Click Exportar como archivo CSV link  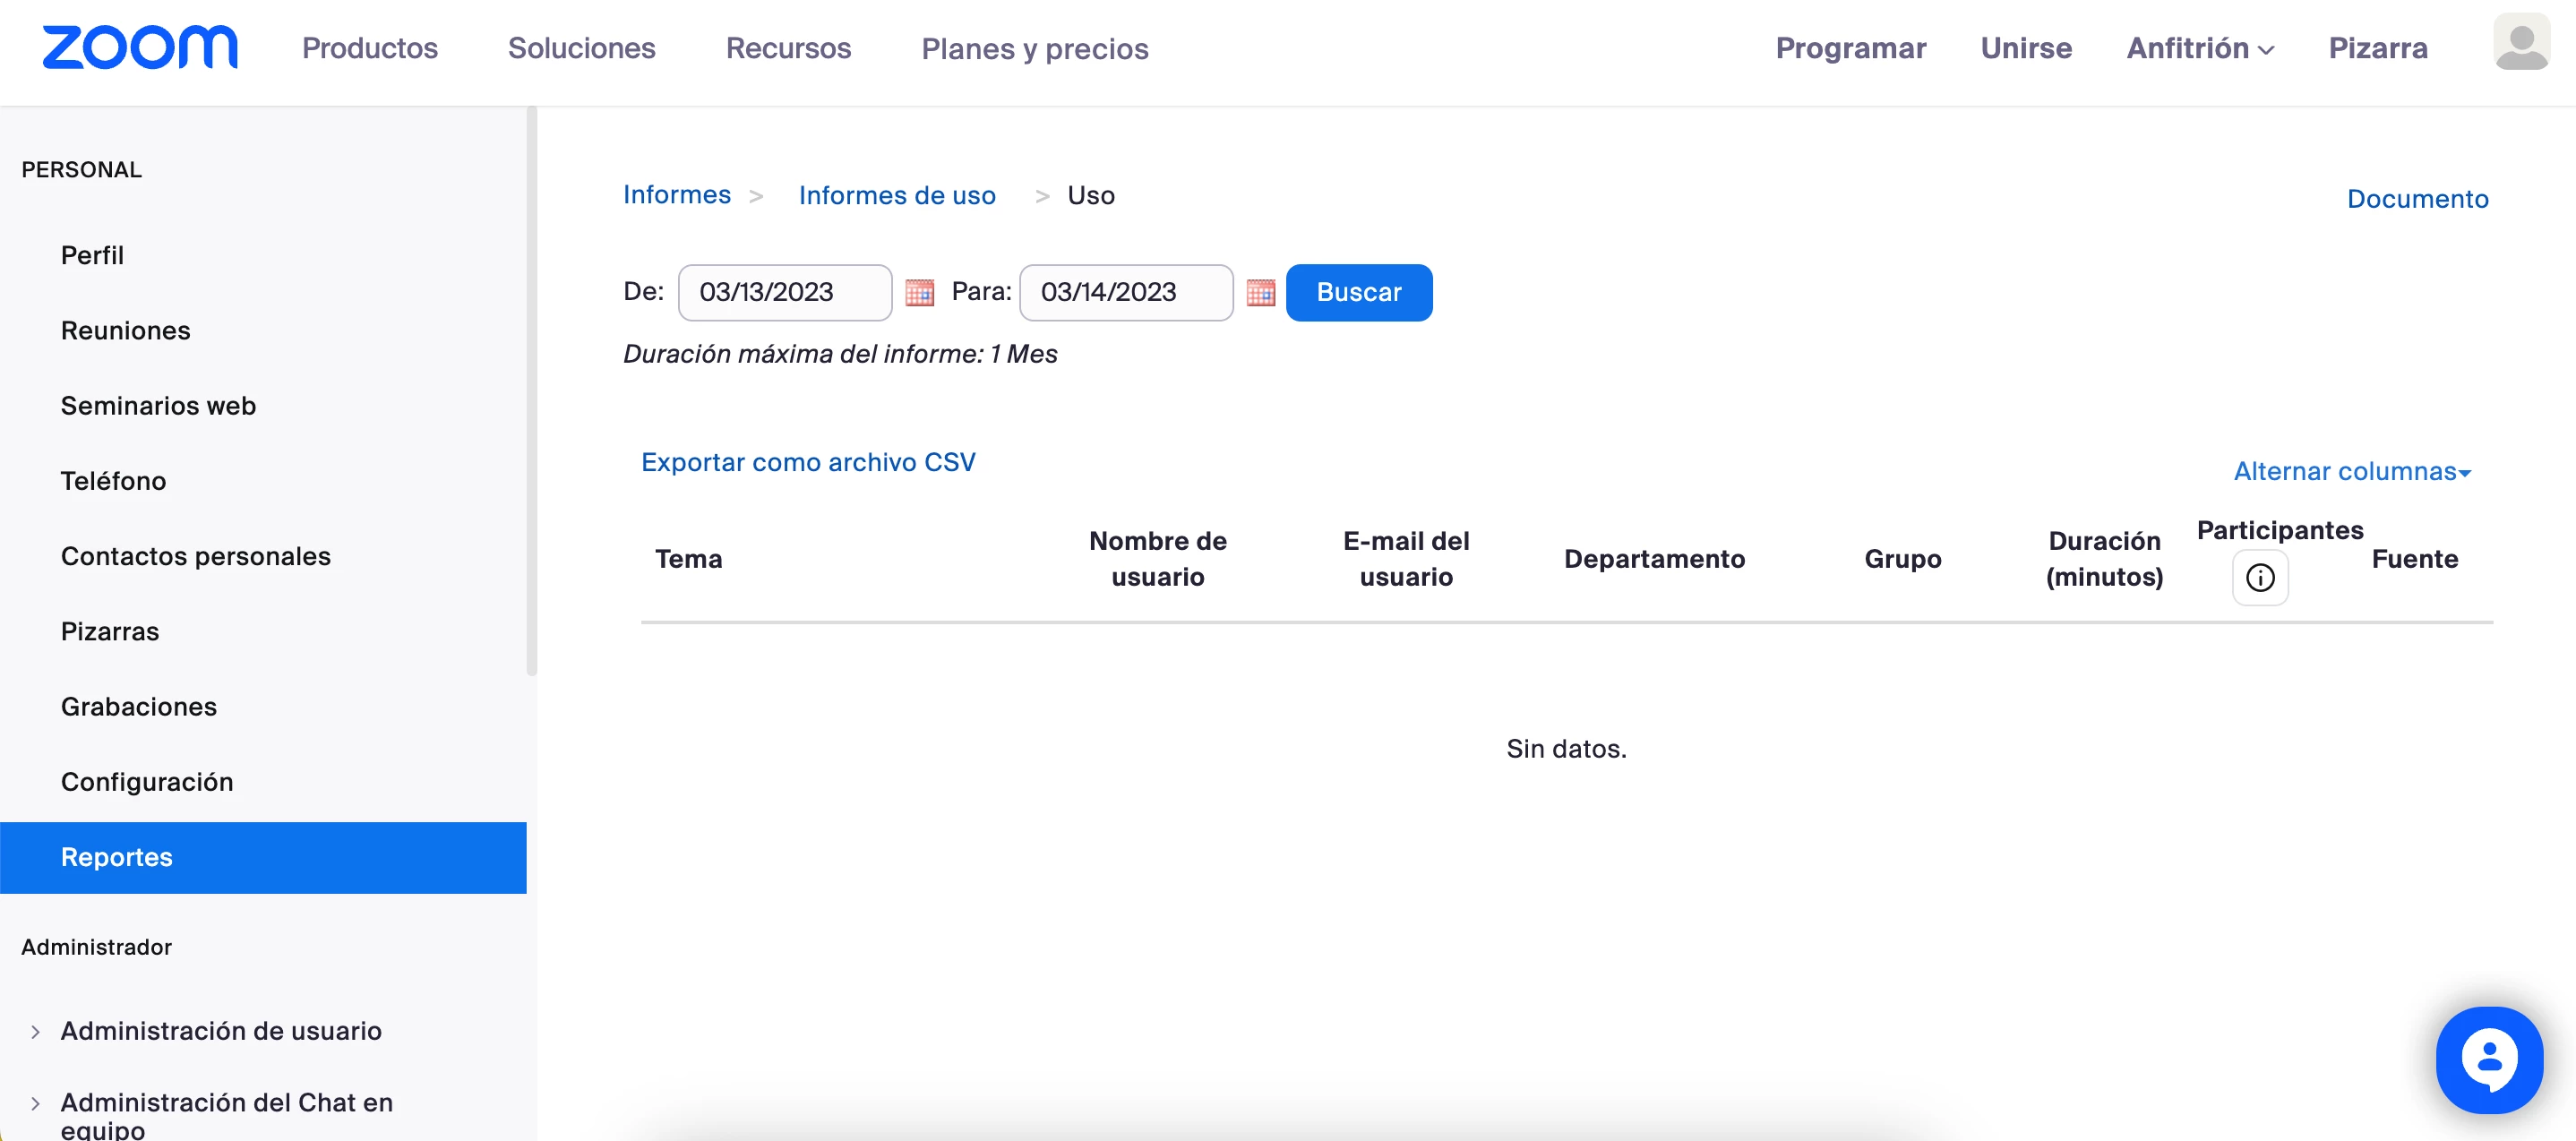coord(808,462)
